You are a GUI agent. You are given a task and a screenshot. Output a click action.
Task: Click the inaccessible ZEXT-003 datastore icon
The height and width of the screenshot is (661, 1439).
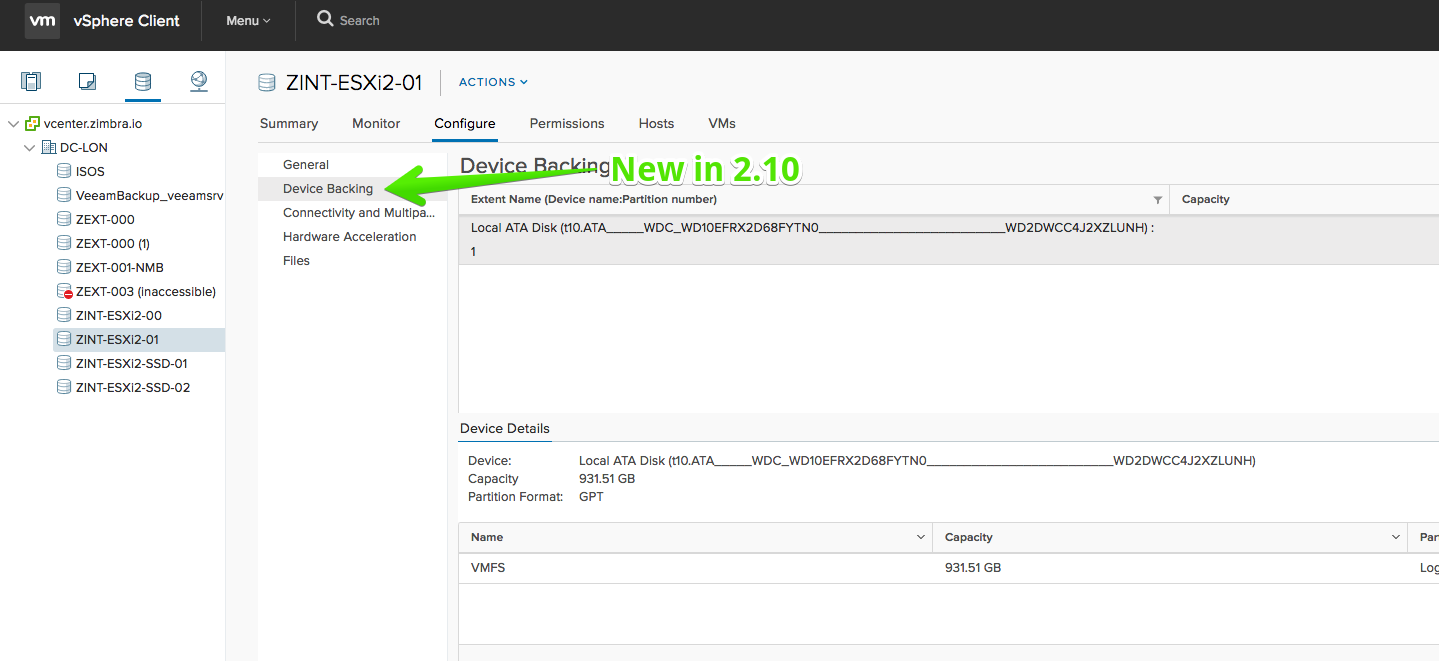[64, 291]
